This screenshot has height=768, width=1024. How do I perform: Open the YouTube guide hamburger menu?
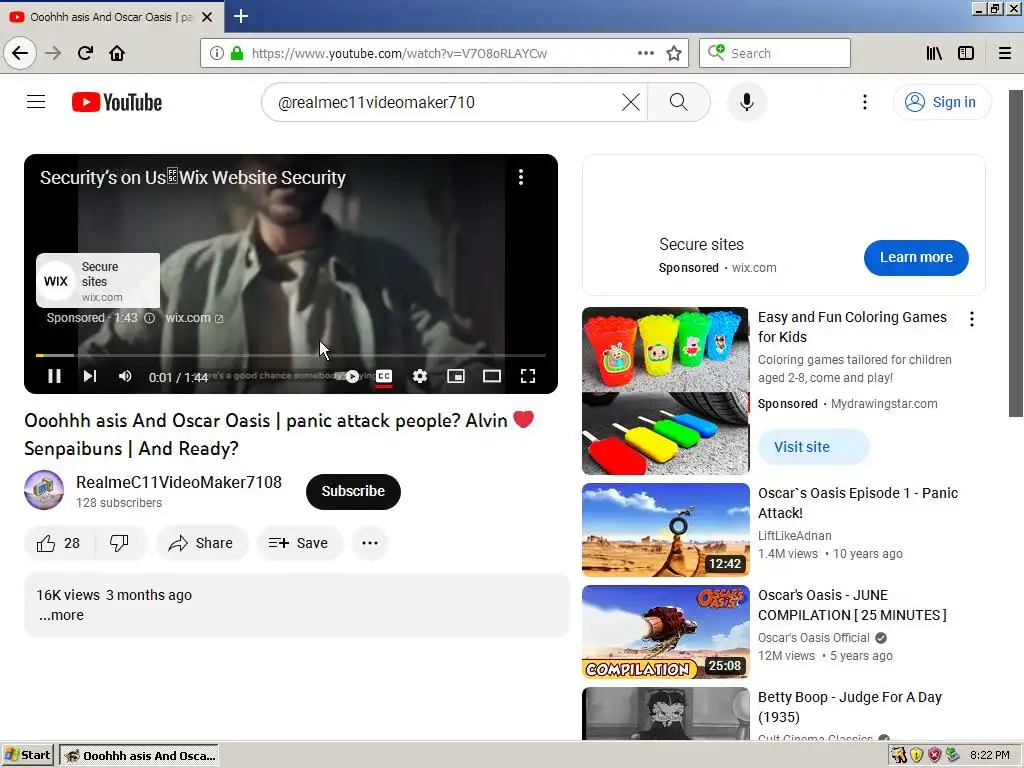pyautogui.click(x=36, y=102)
